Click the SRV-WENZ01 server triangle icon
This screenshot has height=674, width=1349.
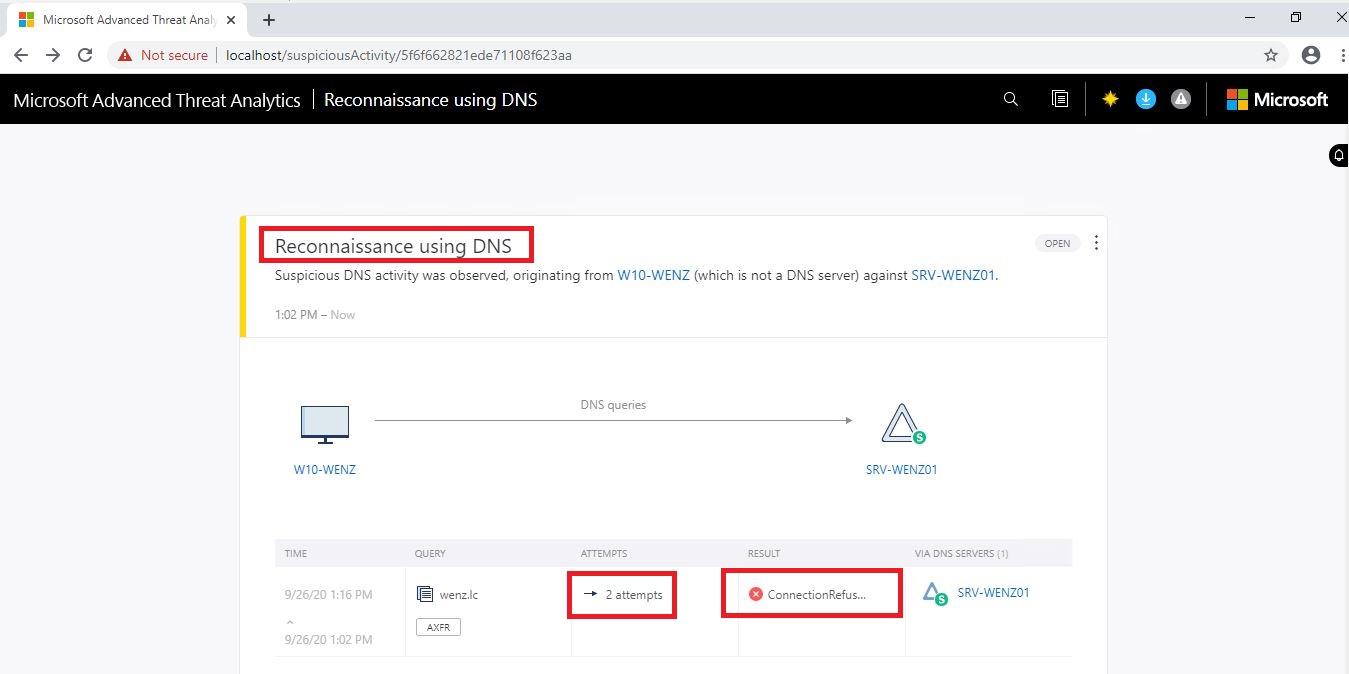click(903, 424)
